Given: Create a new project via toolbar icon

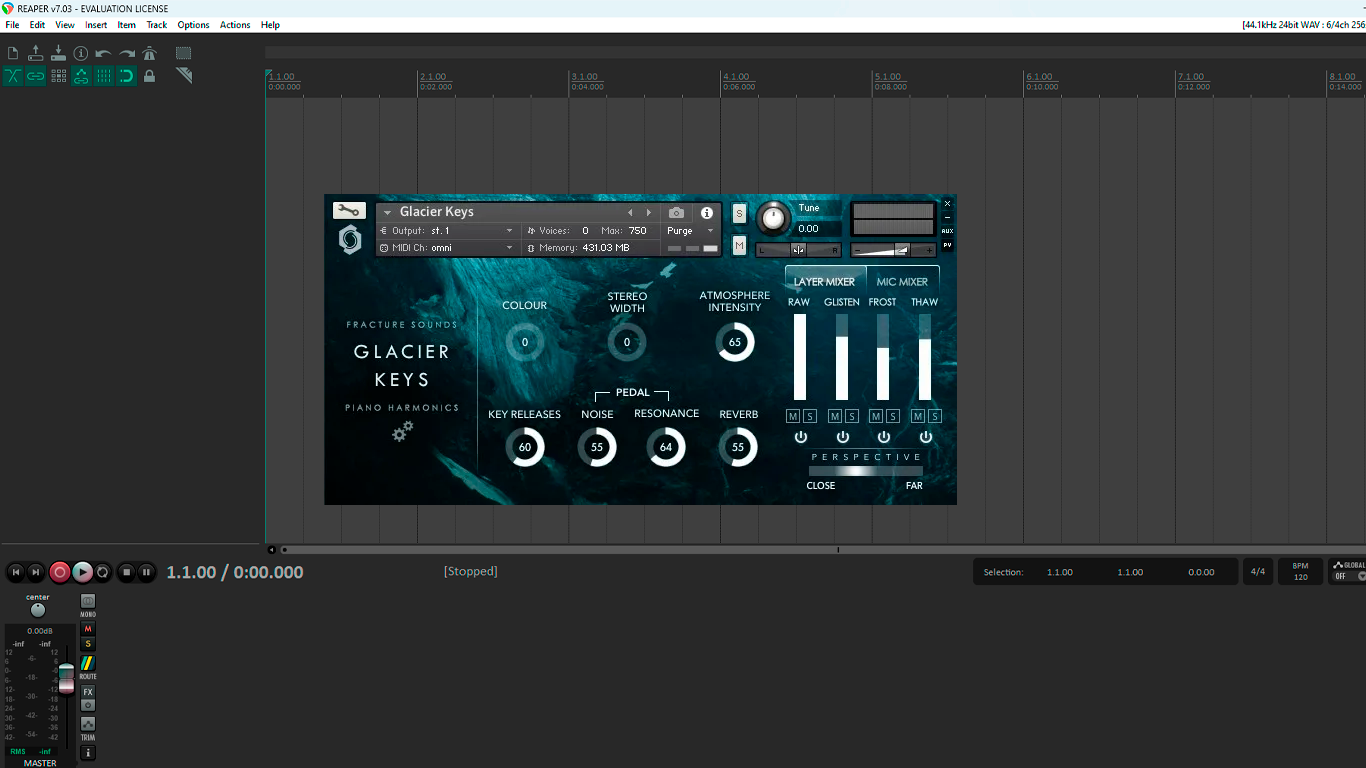Looking at the screenshot, I should (13, 53).
